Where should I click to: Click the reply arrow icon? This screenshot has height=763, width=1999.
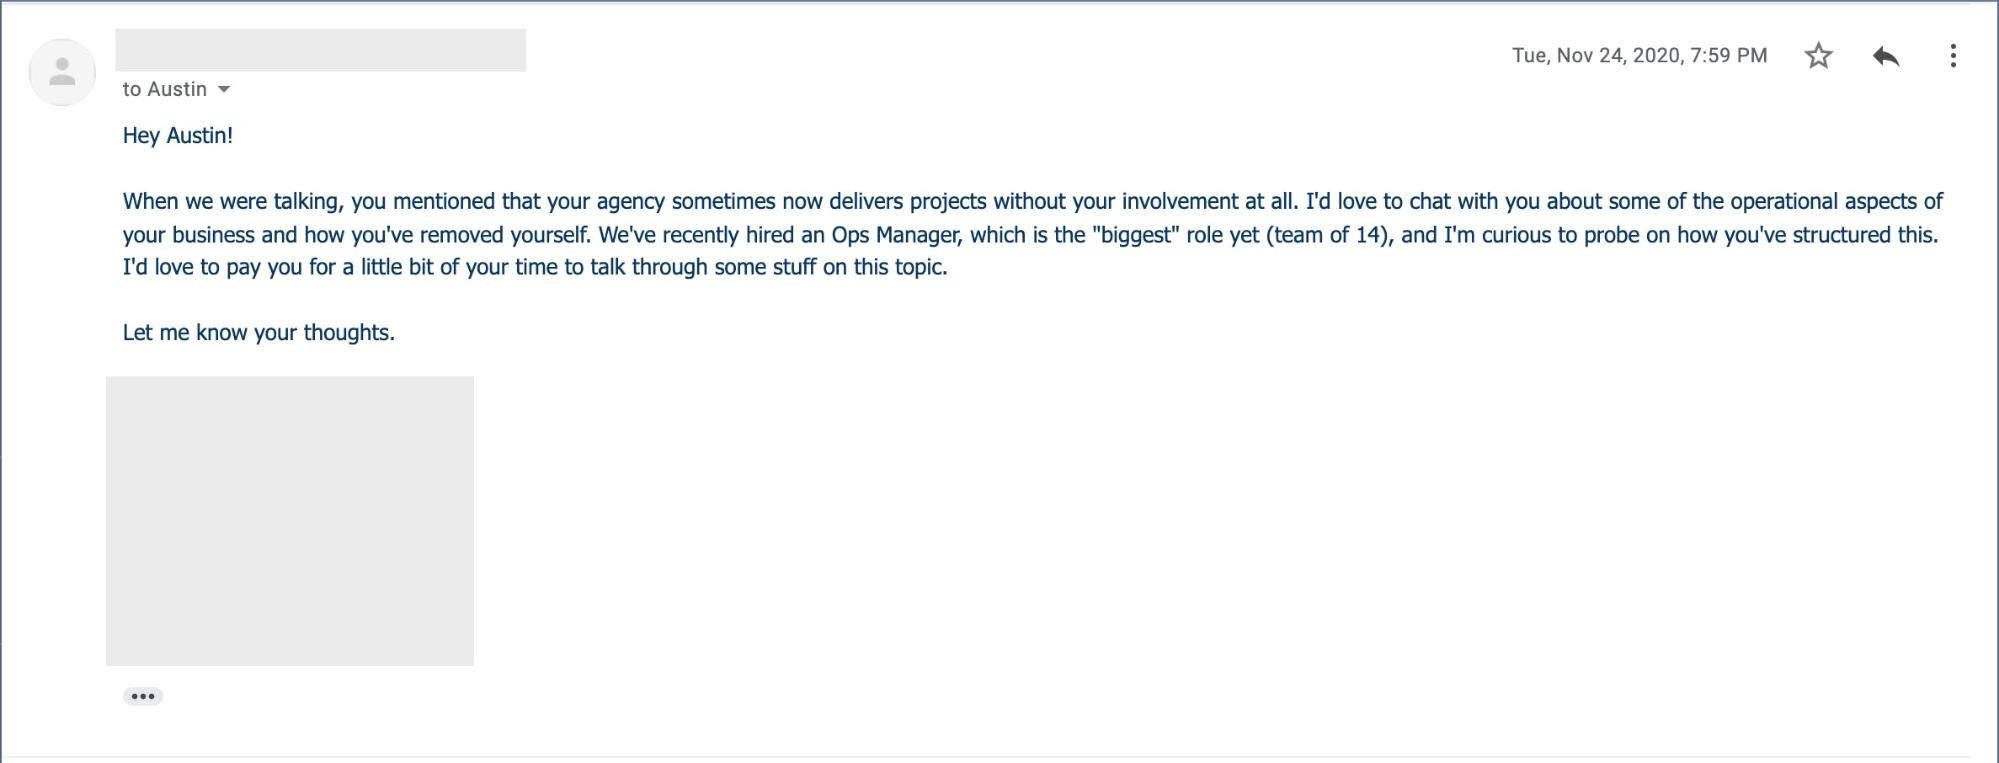click(x=1885, y=56)
